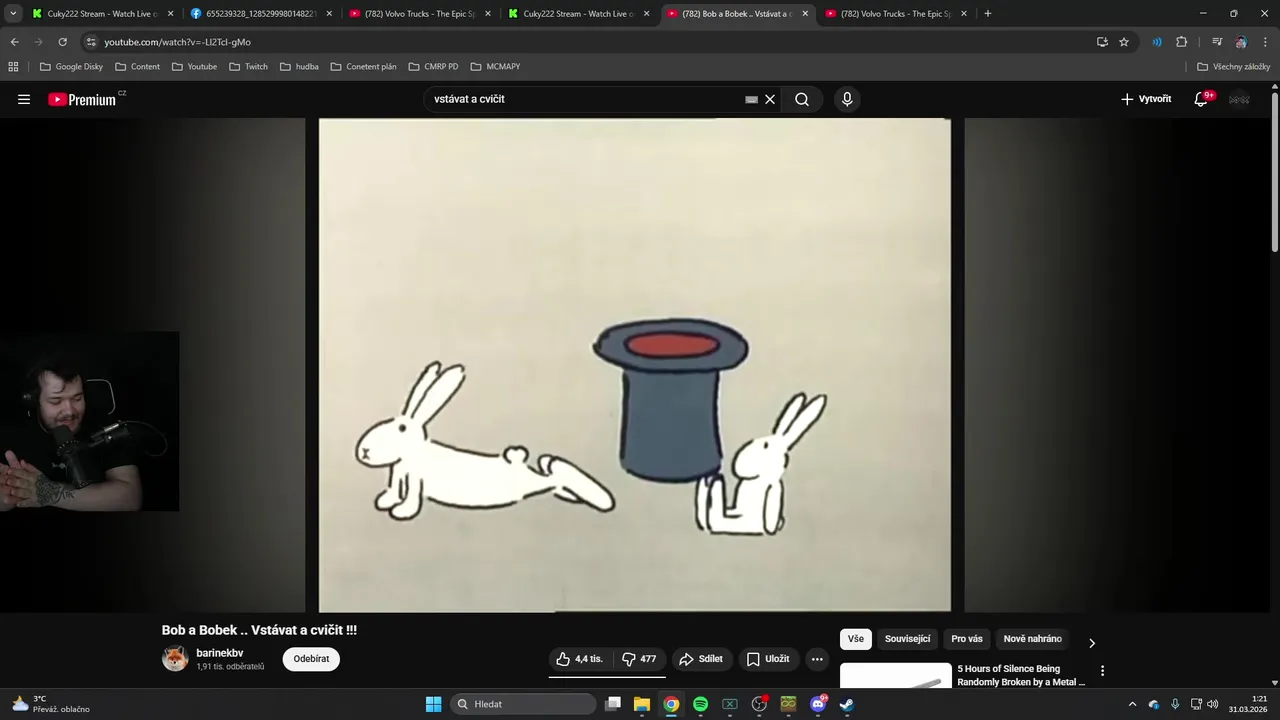Click Vytvořit to create content
Screen dimensions: 1280x720
1146,99
